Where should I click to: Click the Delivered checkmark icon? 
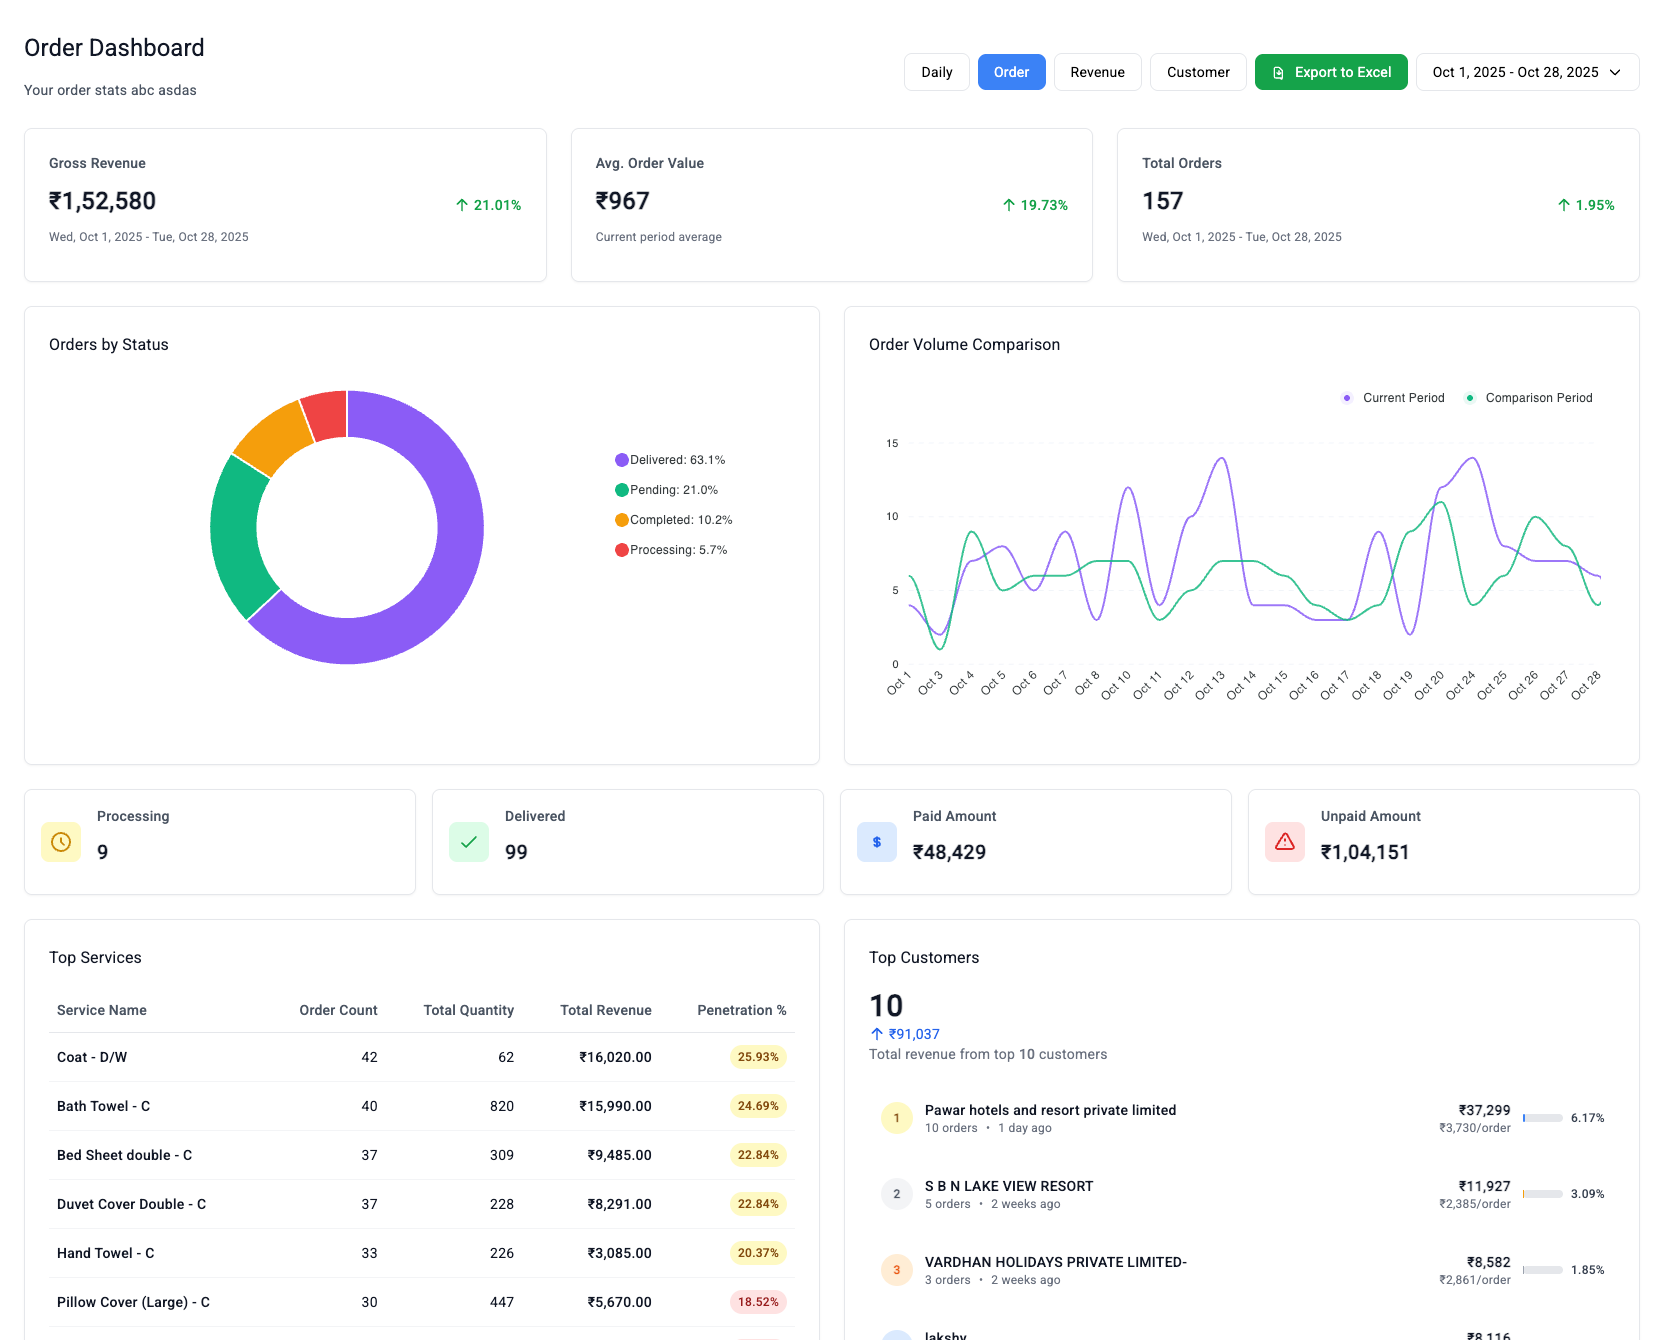(469, 842)
